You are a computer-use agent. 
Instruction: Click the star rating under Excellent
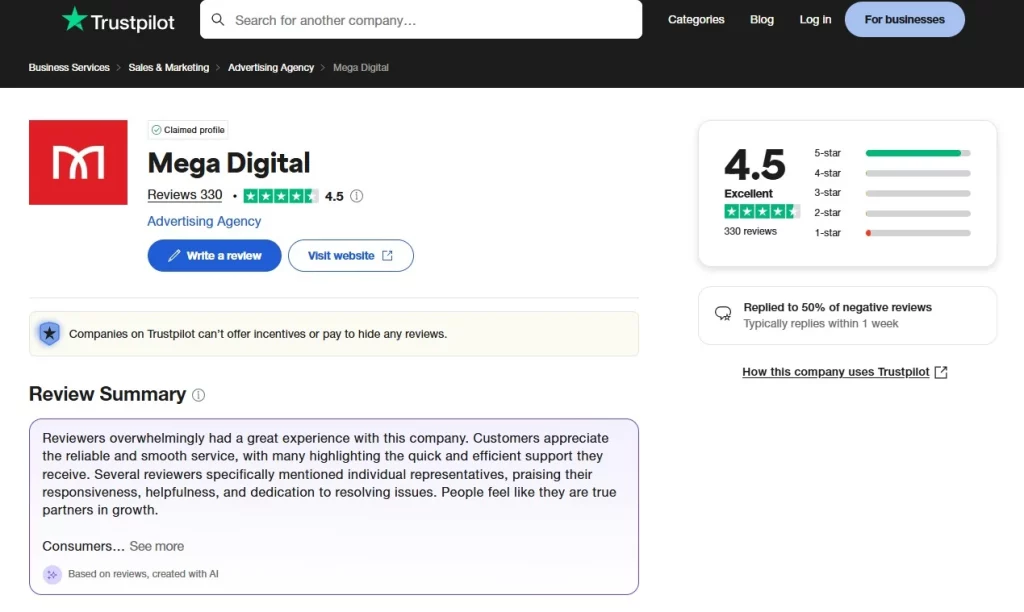click(761, 212)
